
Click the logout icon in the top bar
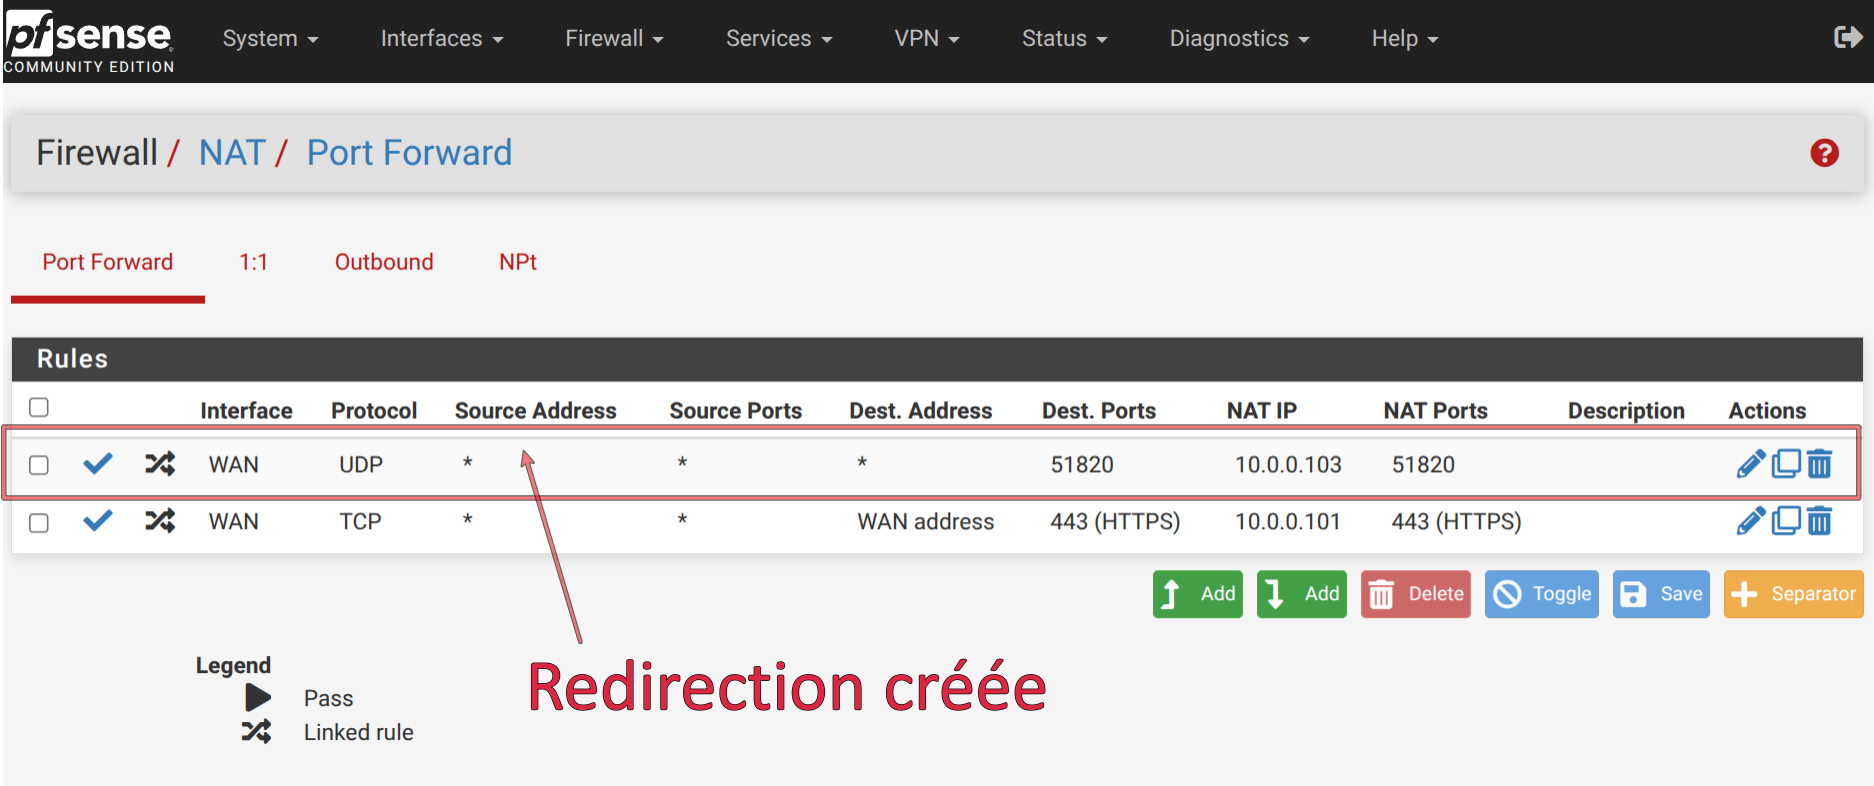coord(1847,38)
